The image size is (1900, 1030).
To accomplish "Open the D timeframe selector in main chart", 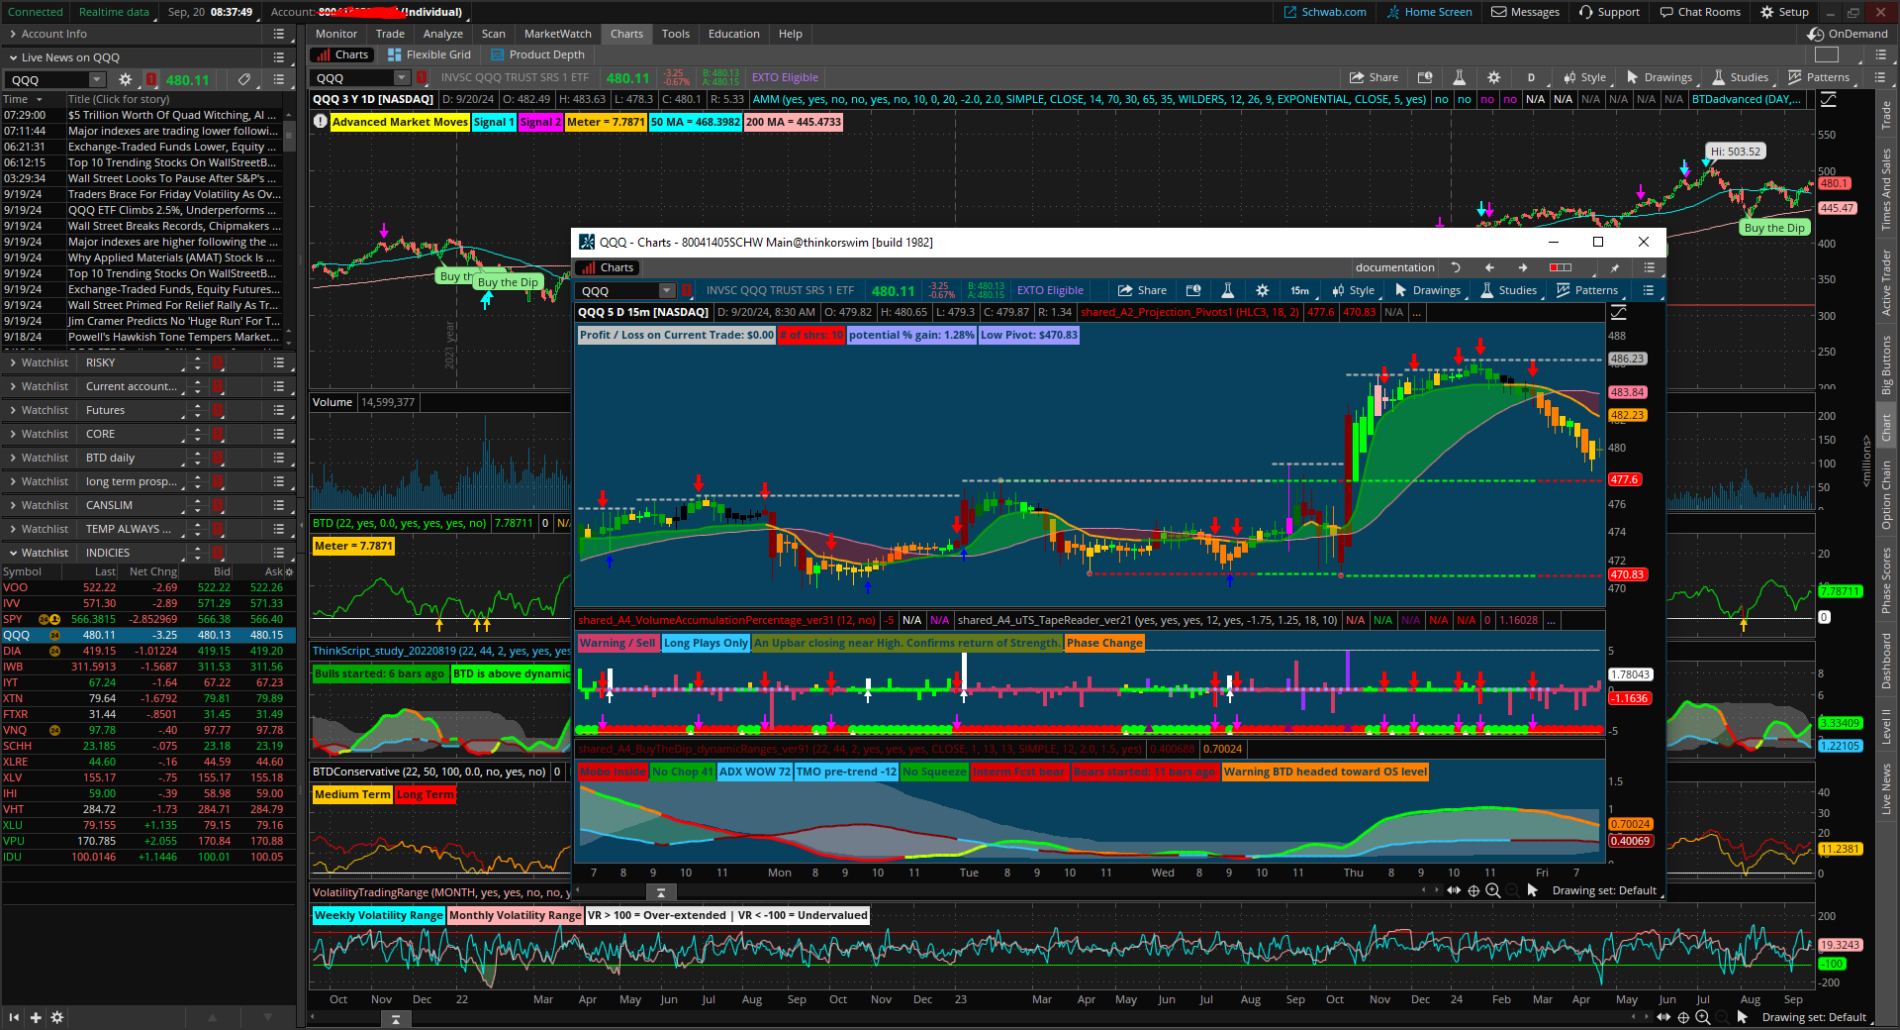I will click(x=1531, y=77).
